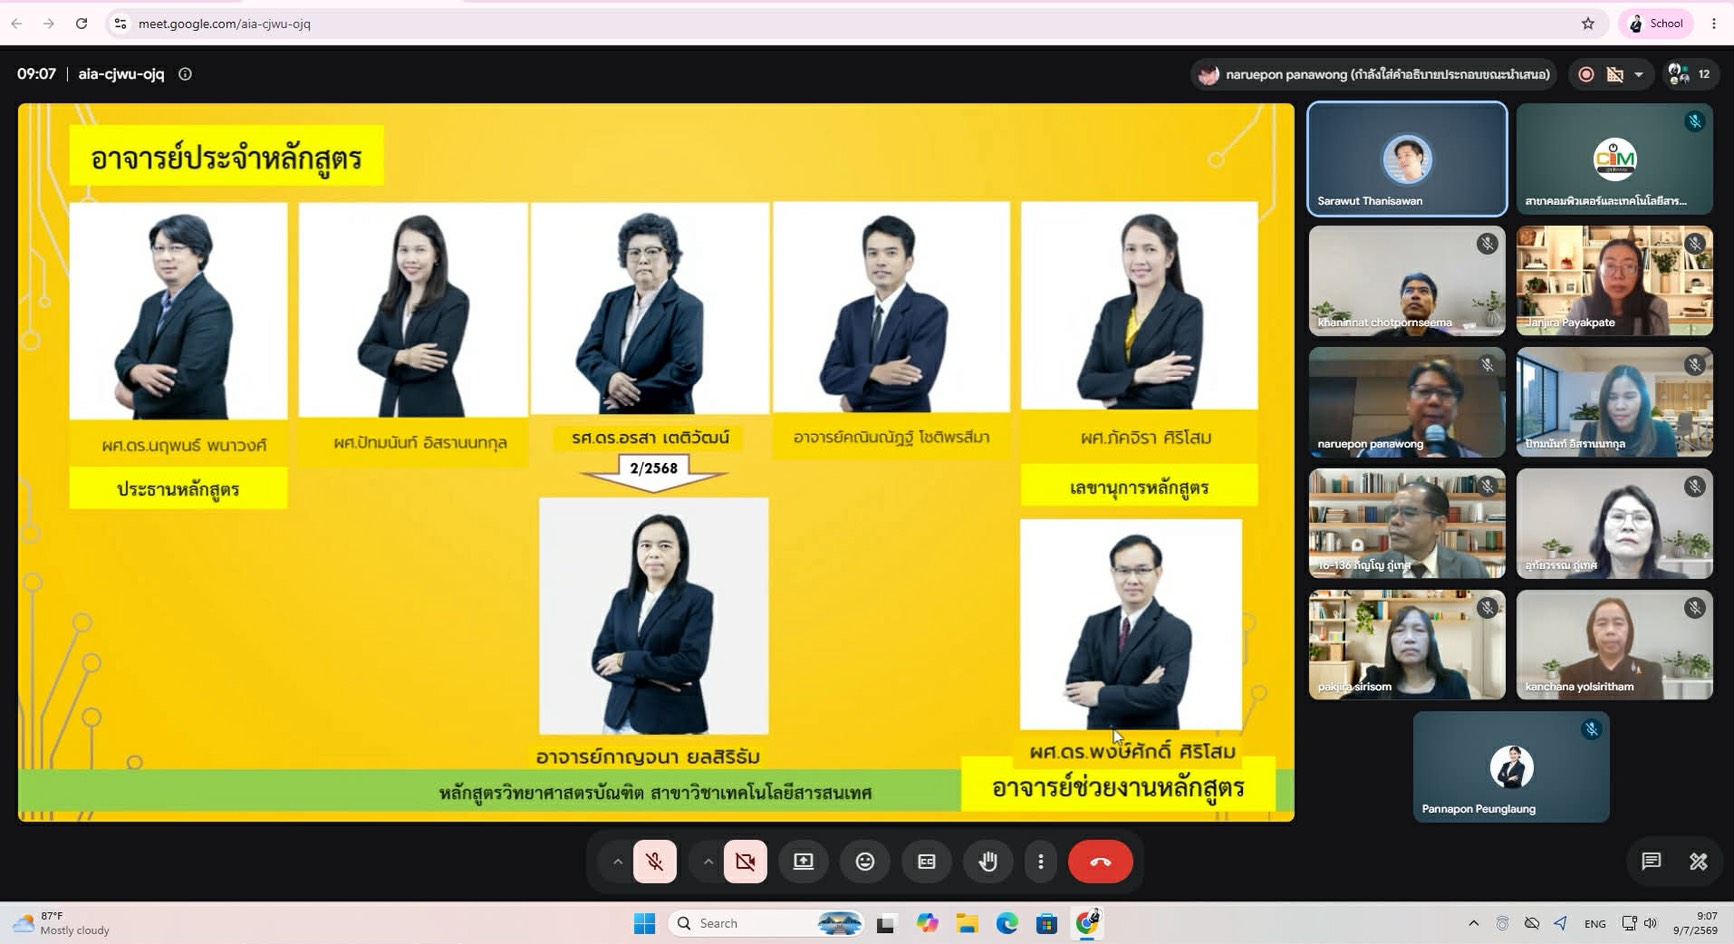Click the presented slide in main view
This screenshot has height=944, width=1734.
(656, 462)
